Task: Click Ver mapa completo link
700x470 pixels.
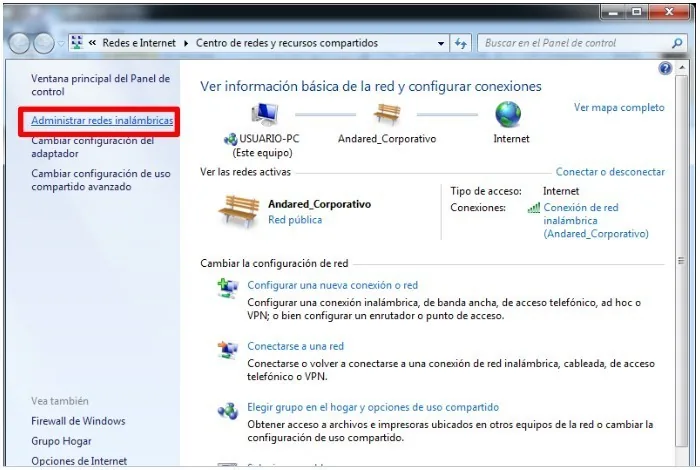Action: pos(619,108)
